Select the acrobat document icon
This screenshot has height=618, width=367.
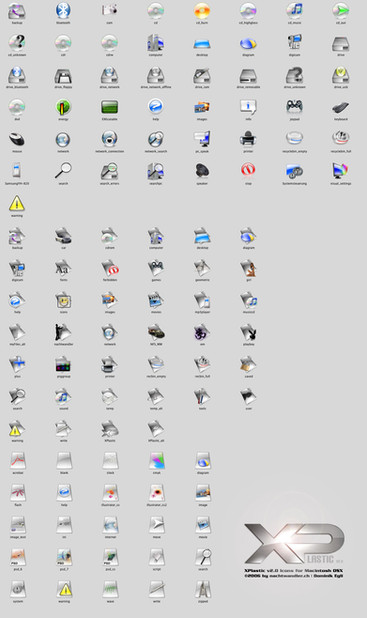(18, 460)
